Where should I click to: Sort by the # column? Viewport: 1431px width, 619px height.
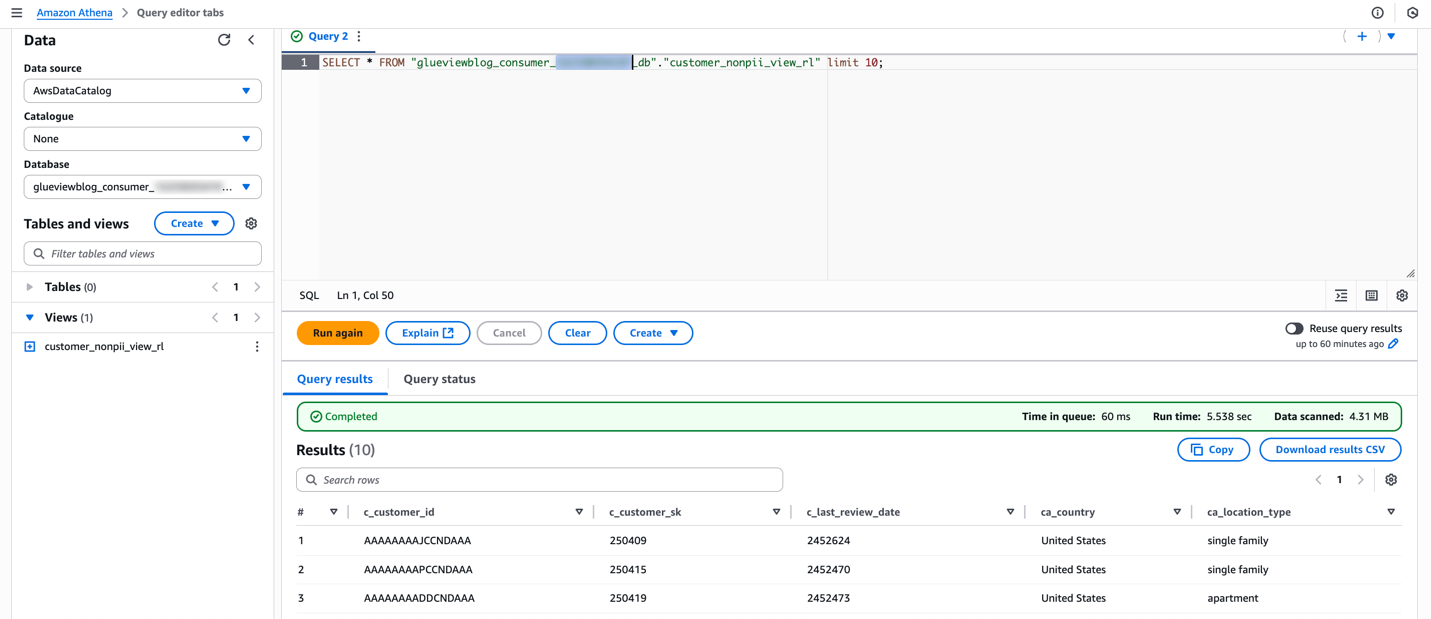coord(334,512)
